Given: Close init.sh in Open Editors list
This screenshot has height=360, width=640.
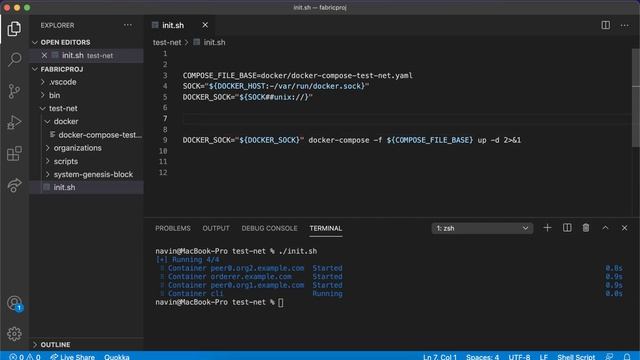Looking at the screenshot, I should [x=44, y=55].
